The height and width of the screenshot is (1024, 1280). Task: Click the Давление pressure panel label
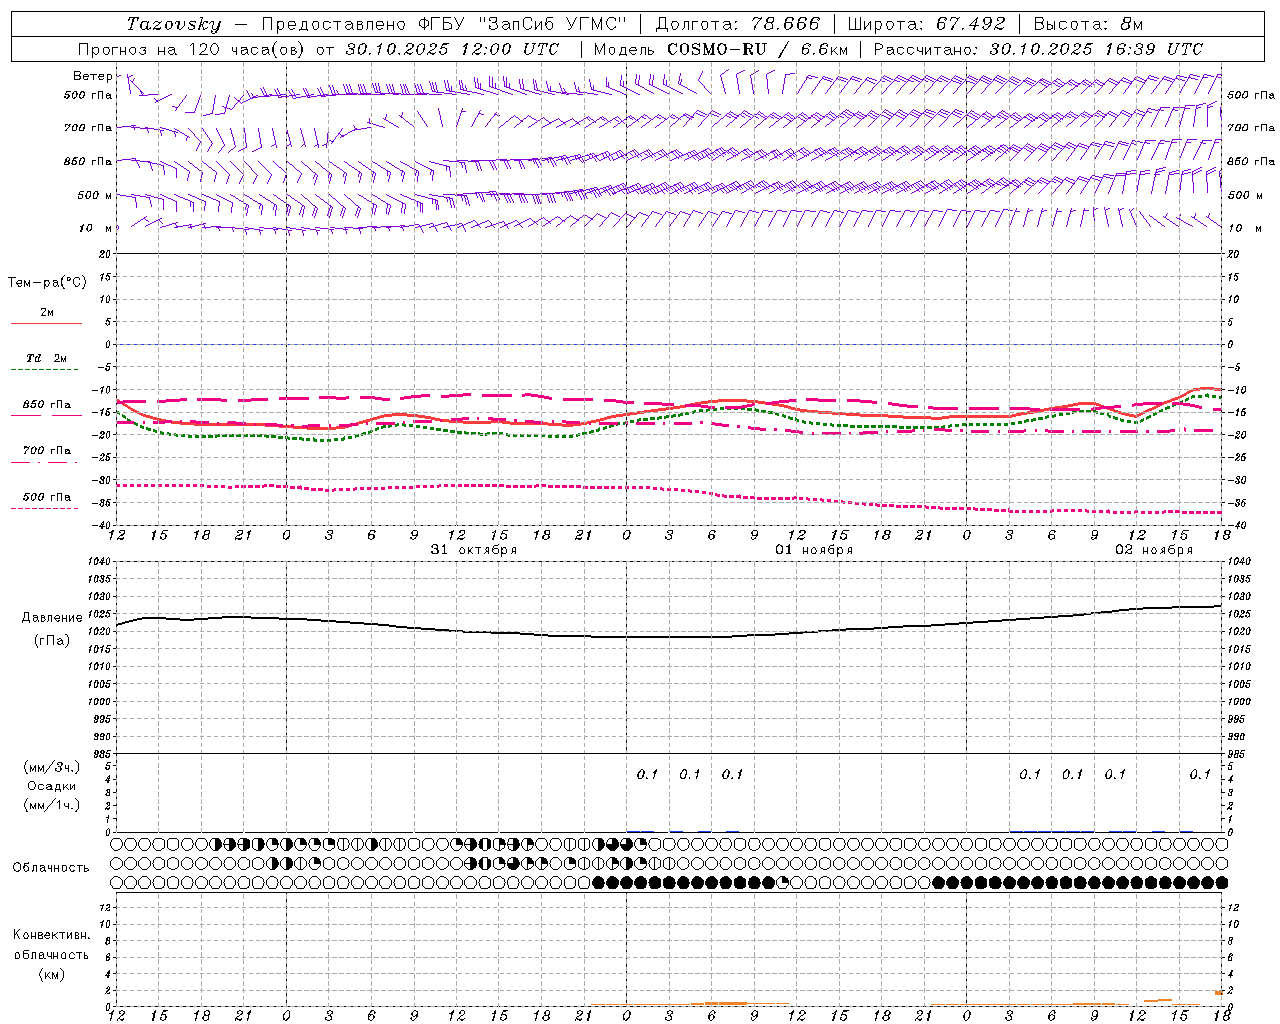[52, 618]
